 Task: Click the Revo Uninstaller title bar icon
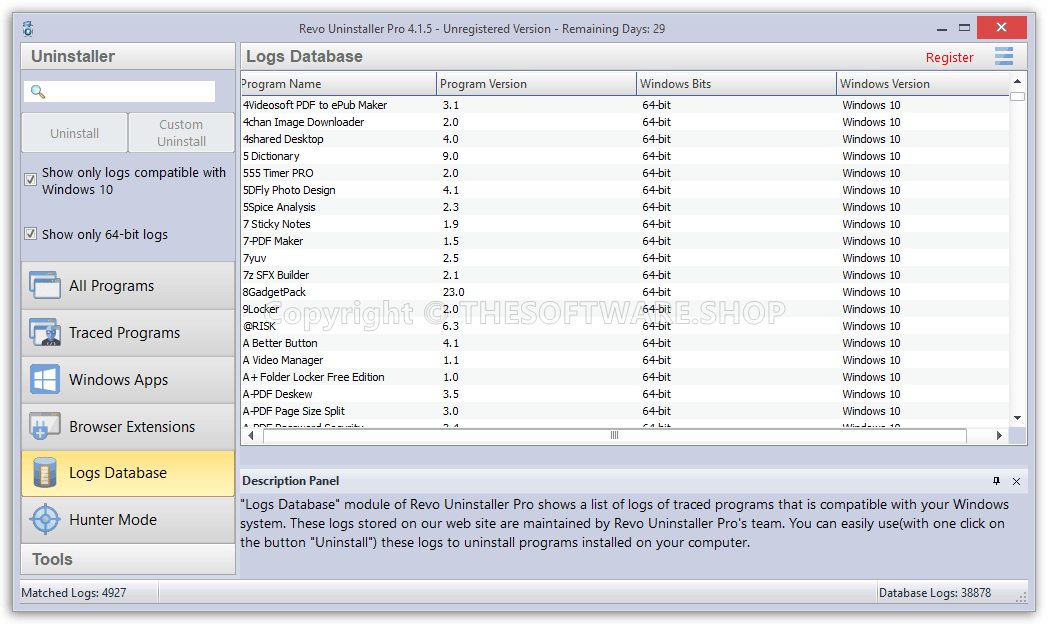coord(28,29)
